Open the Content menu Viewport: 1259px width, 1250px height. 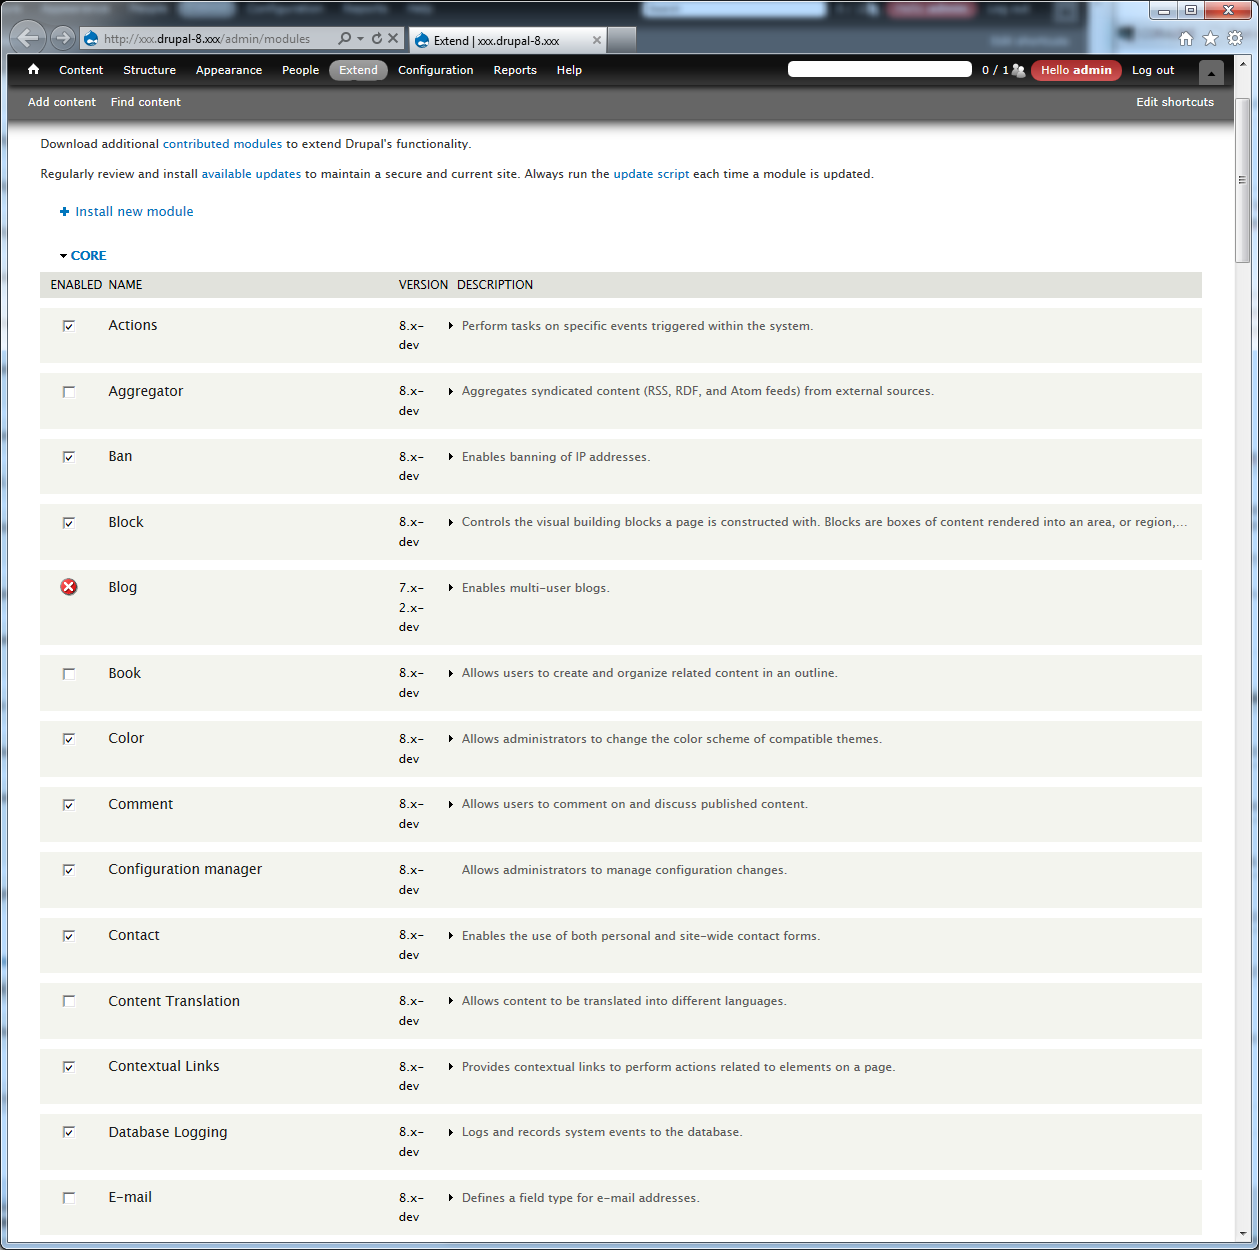[x=81, y=70]
